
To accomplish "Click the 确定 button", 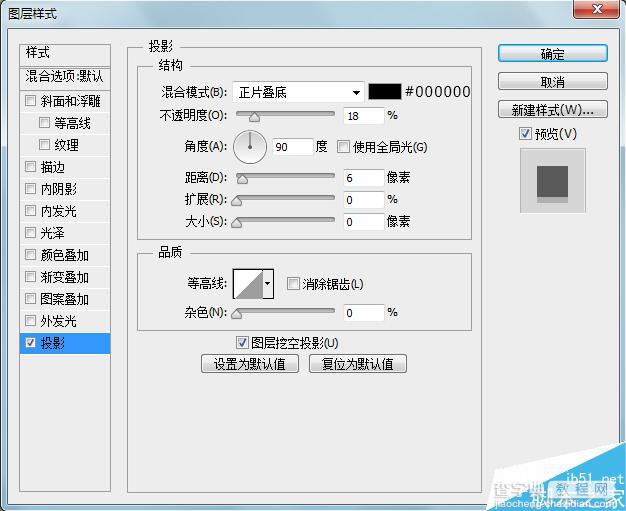I will point(553,53).
